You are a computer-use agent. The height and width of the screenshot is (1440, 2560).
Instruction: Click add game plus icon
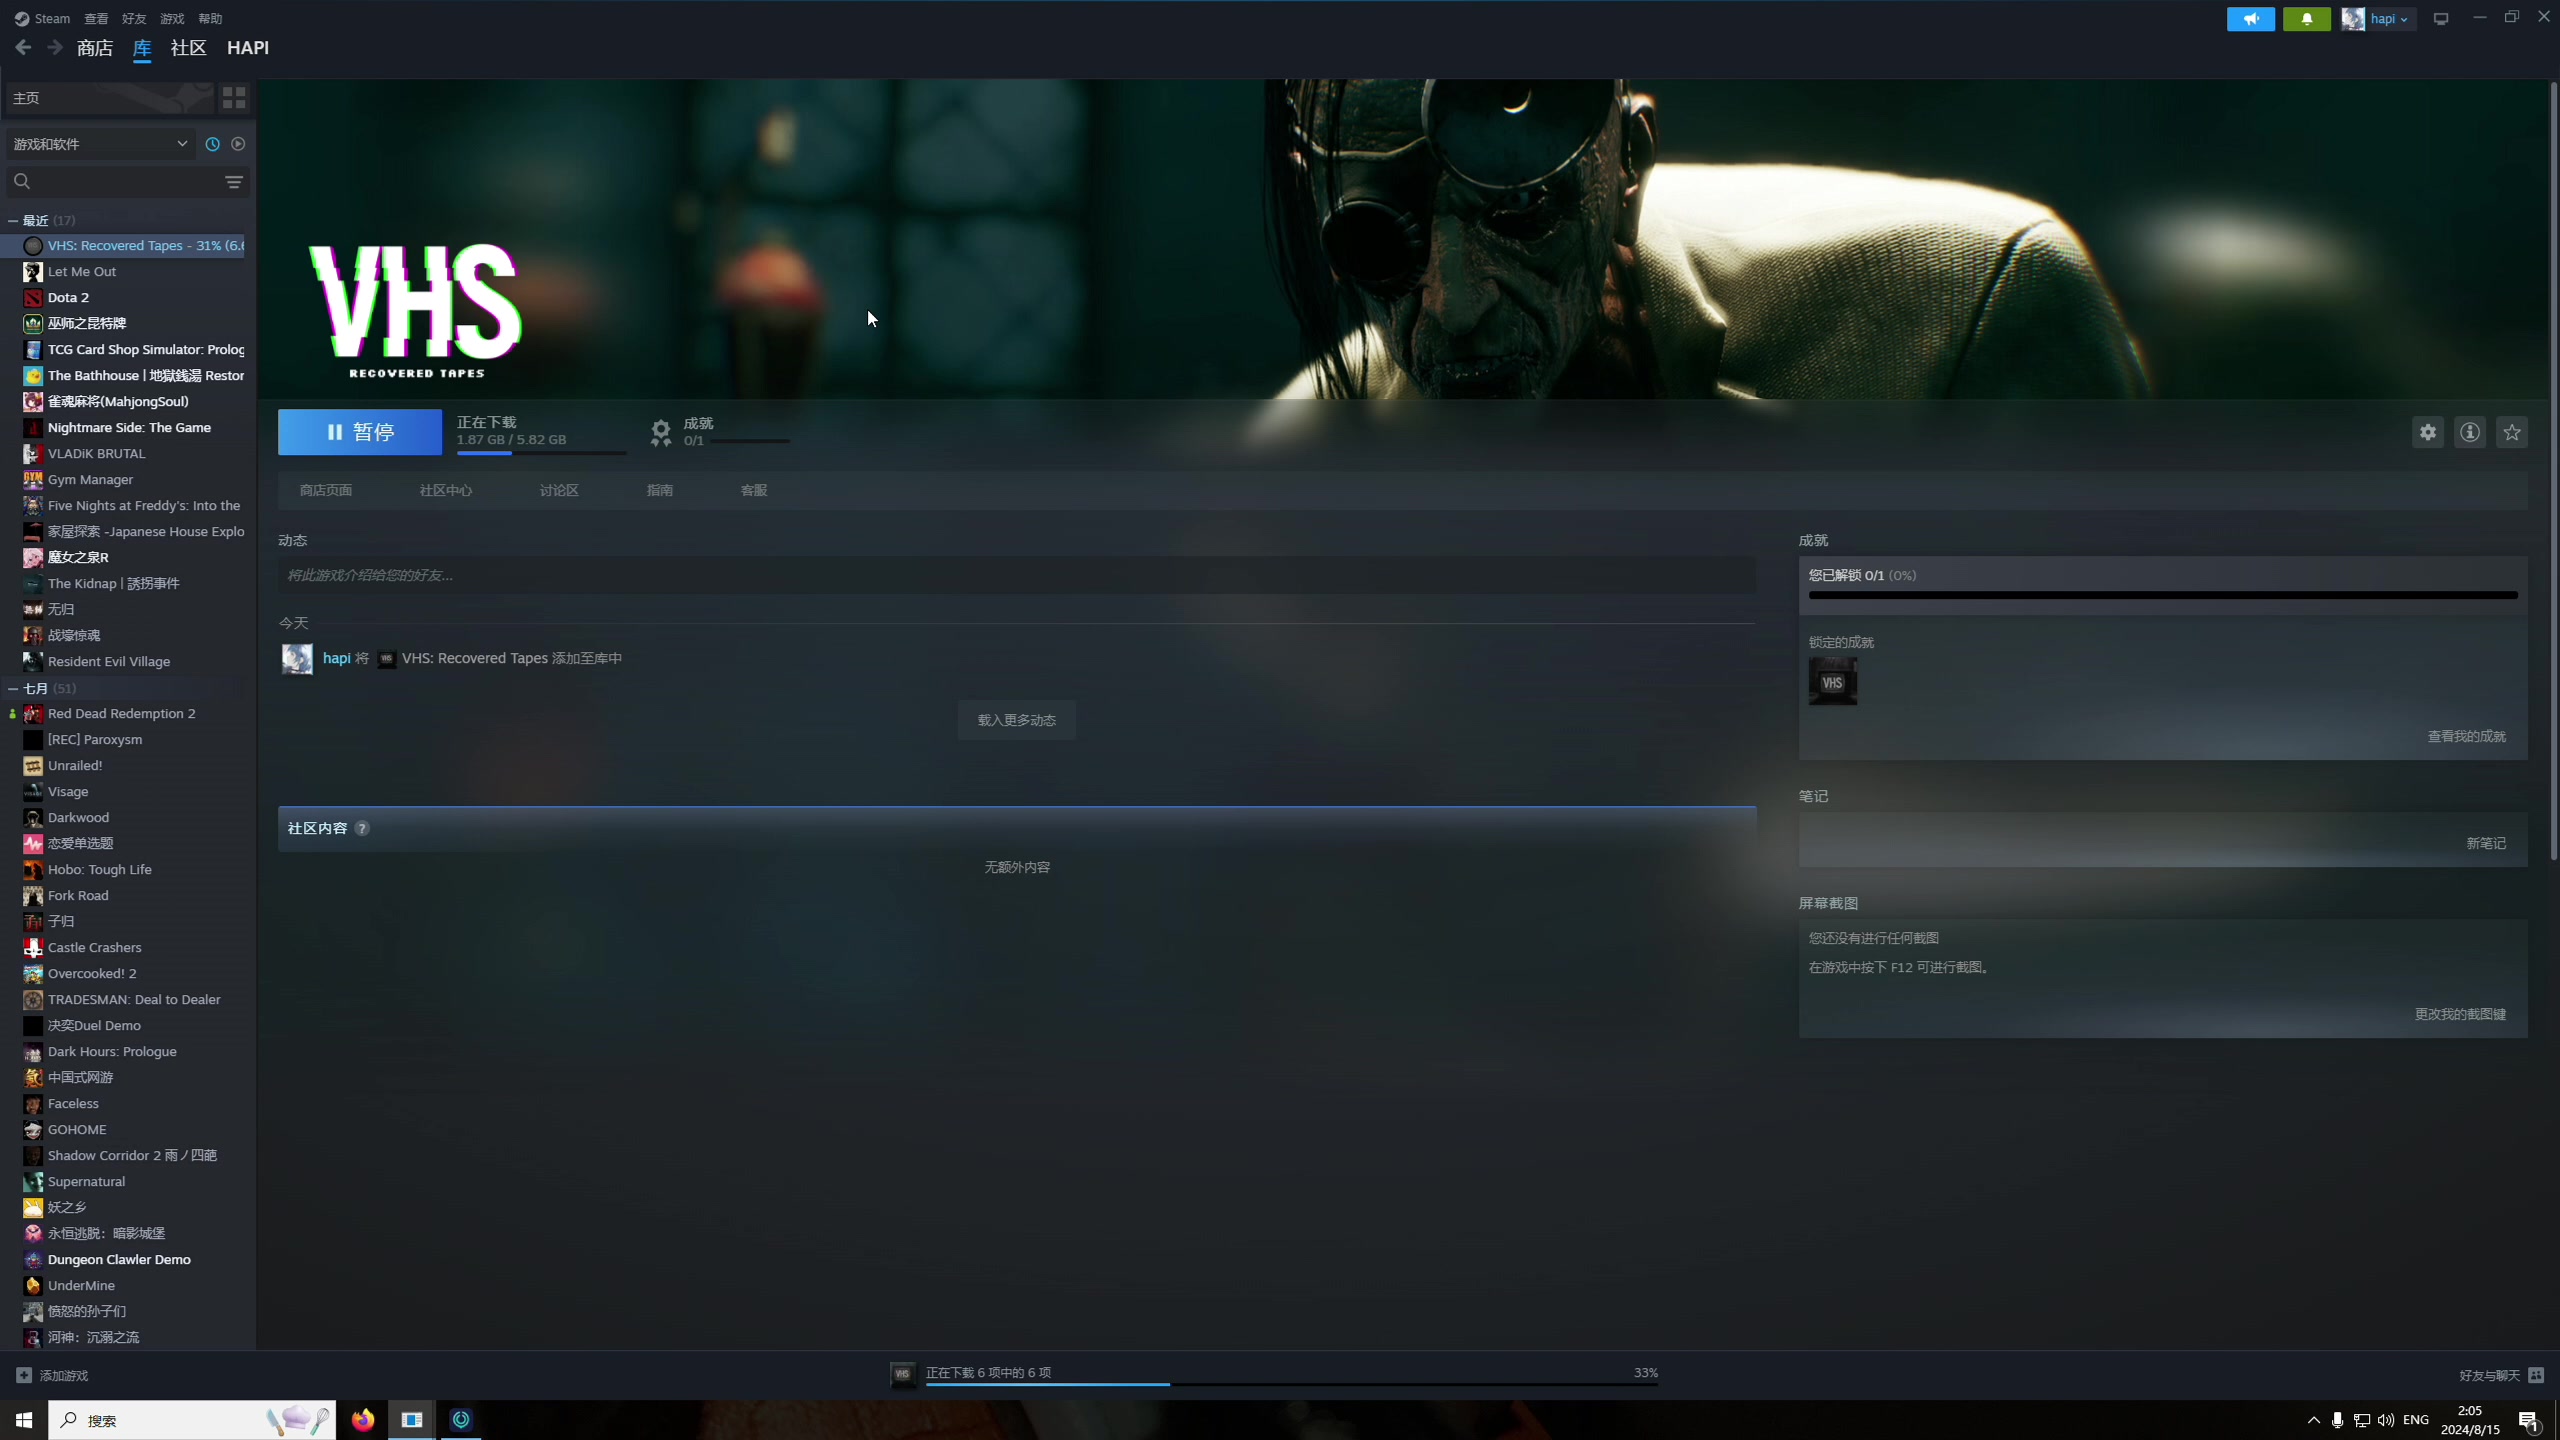(x=24, y=1375)
